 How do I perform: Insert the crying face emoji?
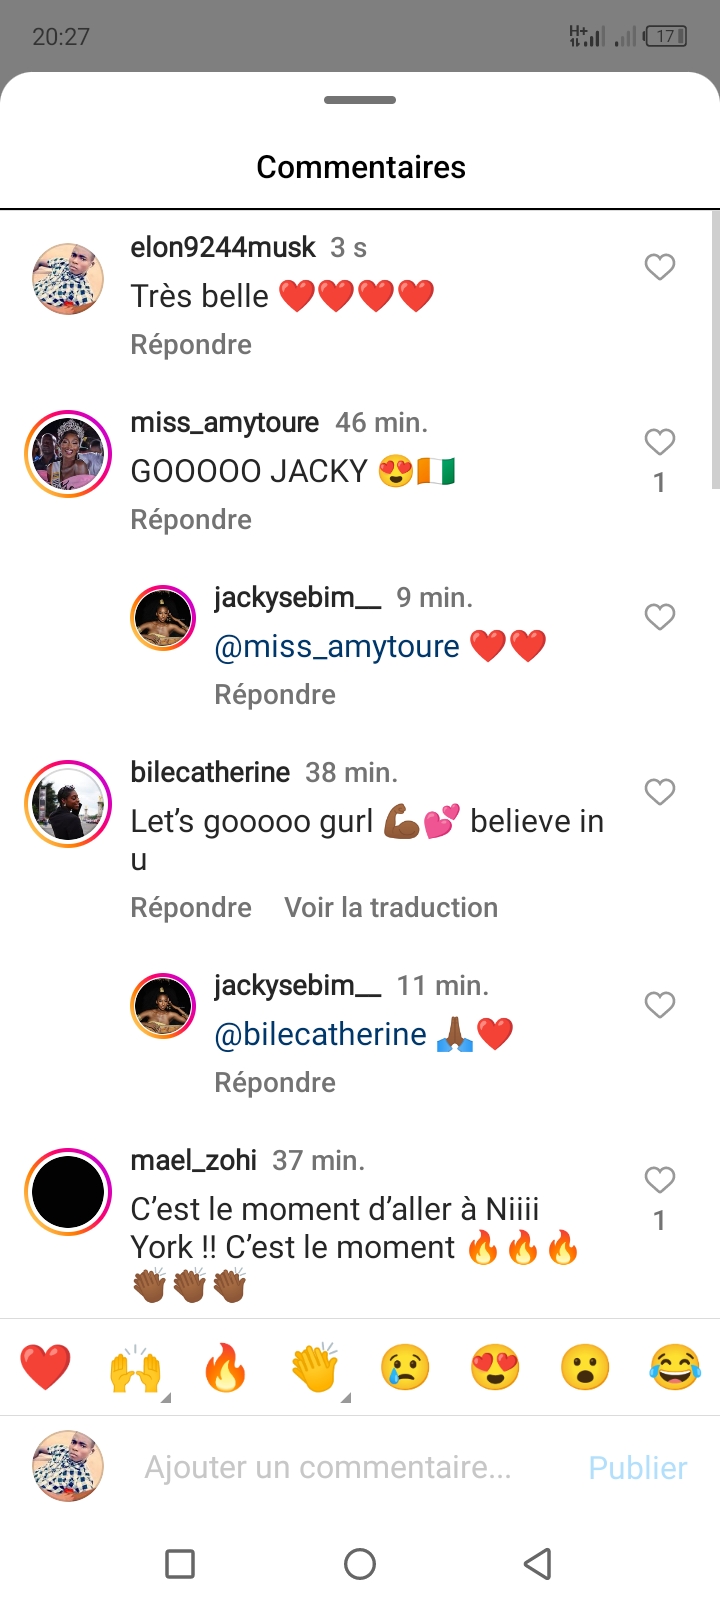tap(405, 1367)
